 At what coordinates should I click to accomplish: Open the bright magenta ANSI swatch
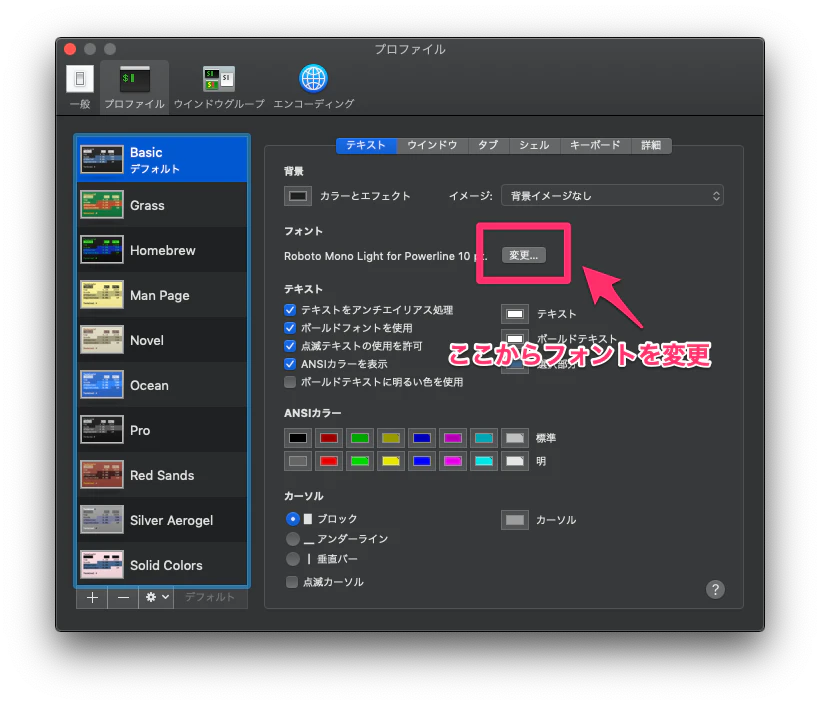453,461
